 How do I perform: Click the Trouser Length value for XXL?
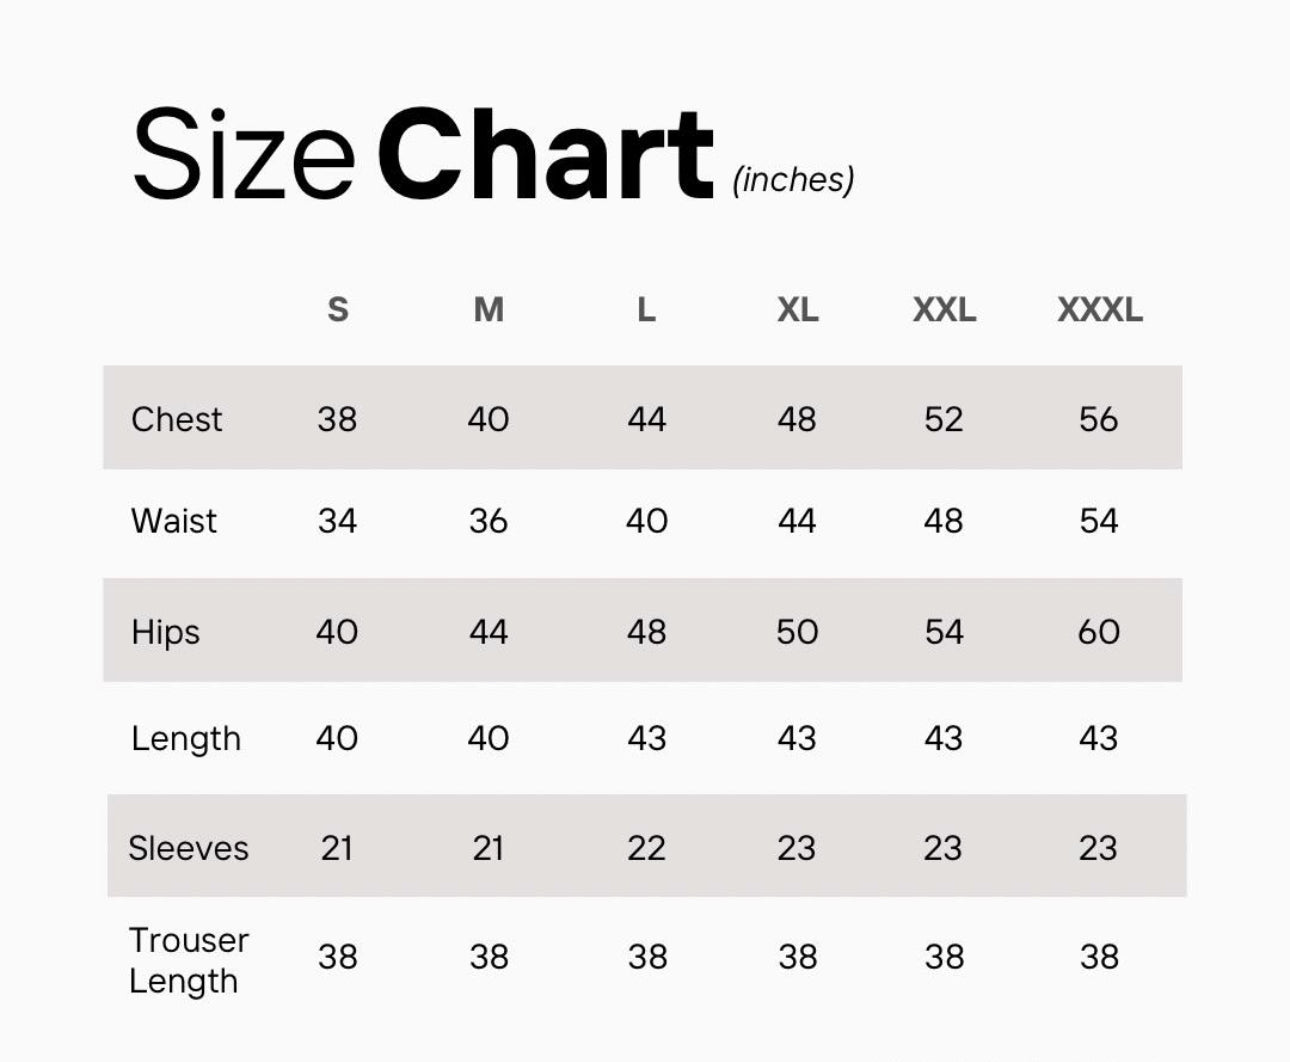(x=944, y=957)
